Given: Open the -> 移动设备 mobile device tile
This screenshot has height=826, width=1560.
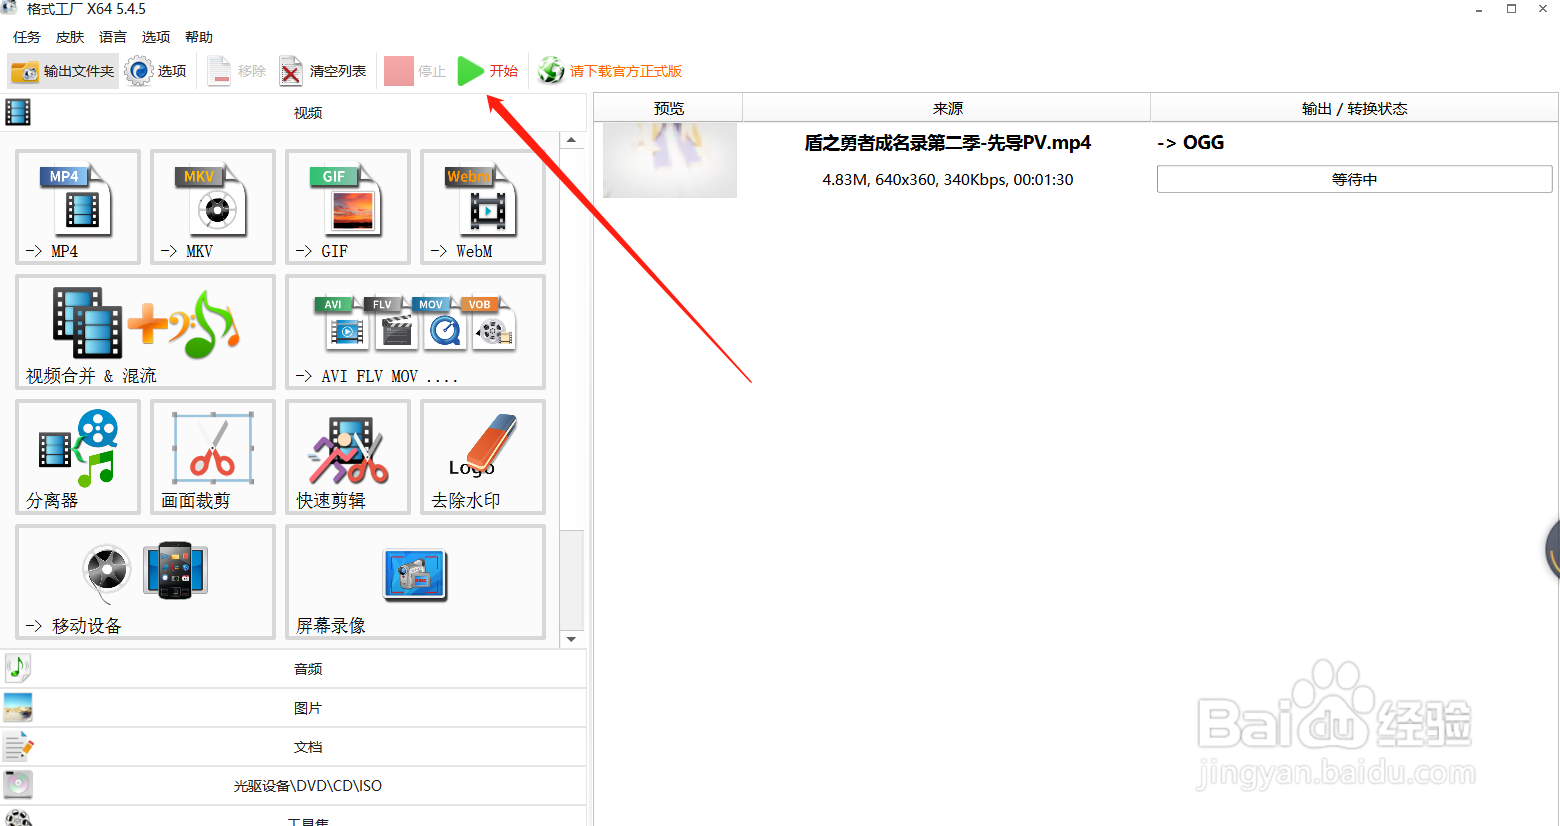Looking at the screenshot, I should (145, 582).
